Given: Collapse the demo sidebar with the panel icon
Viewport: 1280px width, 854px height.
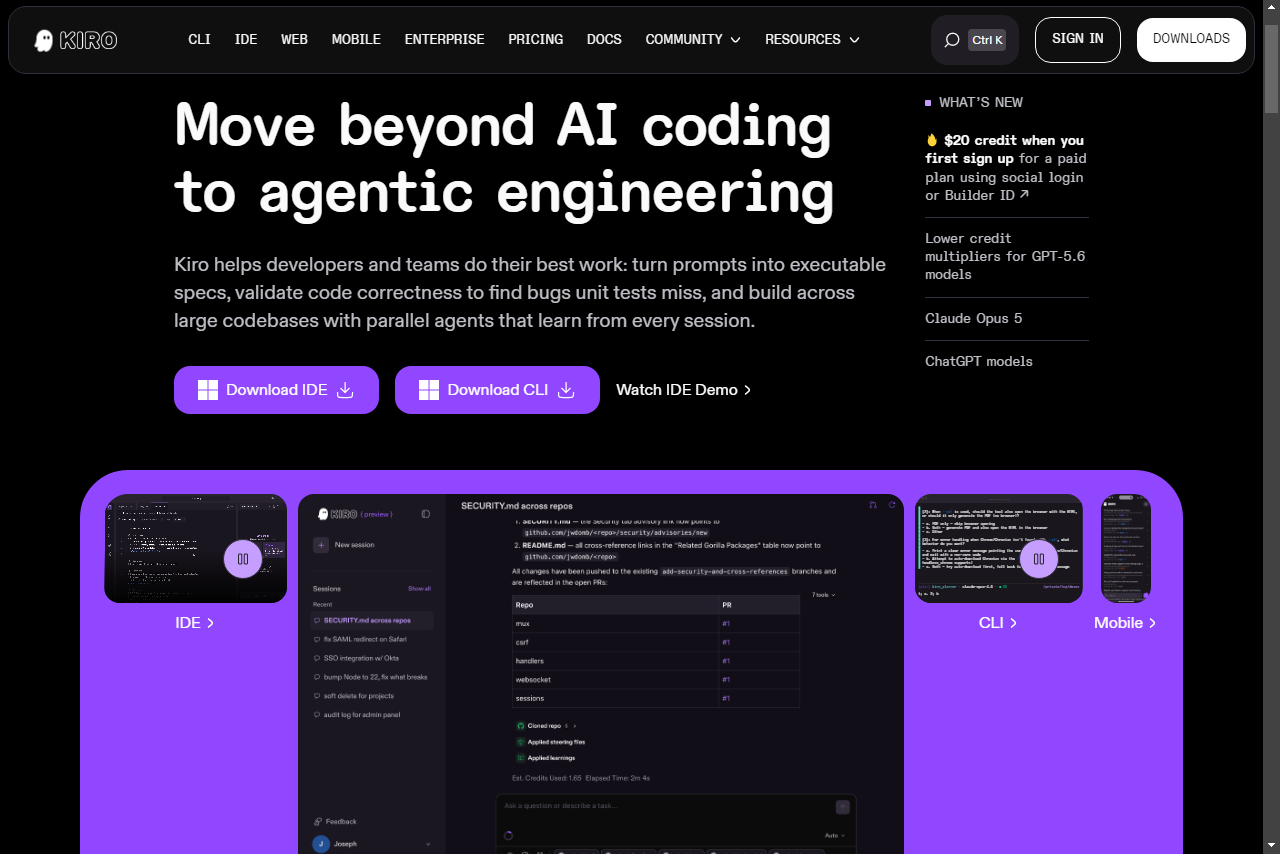Looking at the screenshot, I should tap(426, 514).
